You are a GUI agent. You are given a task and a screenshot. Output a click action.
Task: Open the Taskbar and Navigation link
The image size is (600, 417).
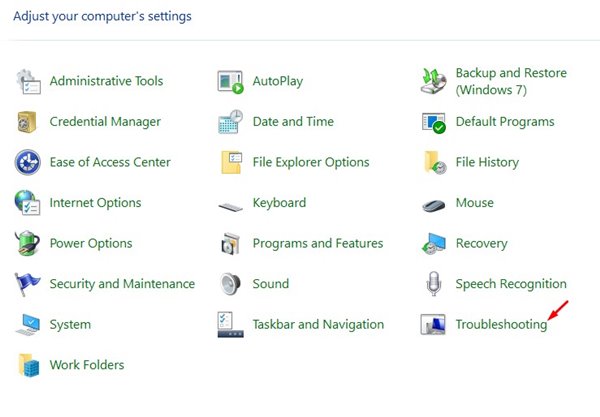(x=318, y=324)
